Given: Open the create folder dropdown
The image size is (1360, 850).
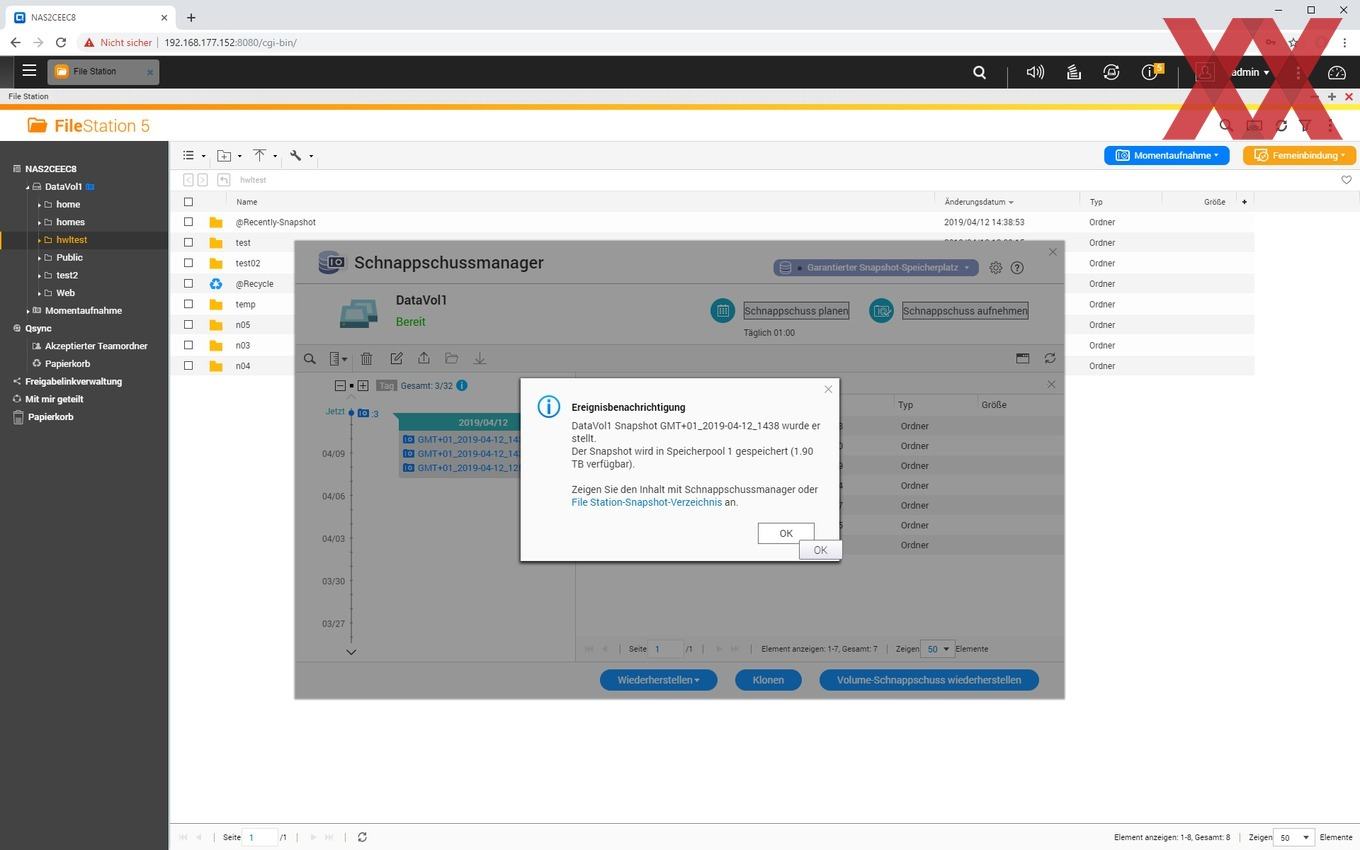Looking at the screenshot, I should click(230, 155).
